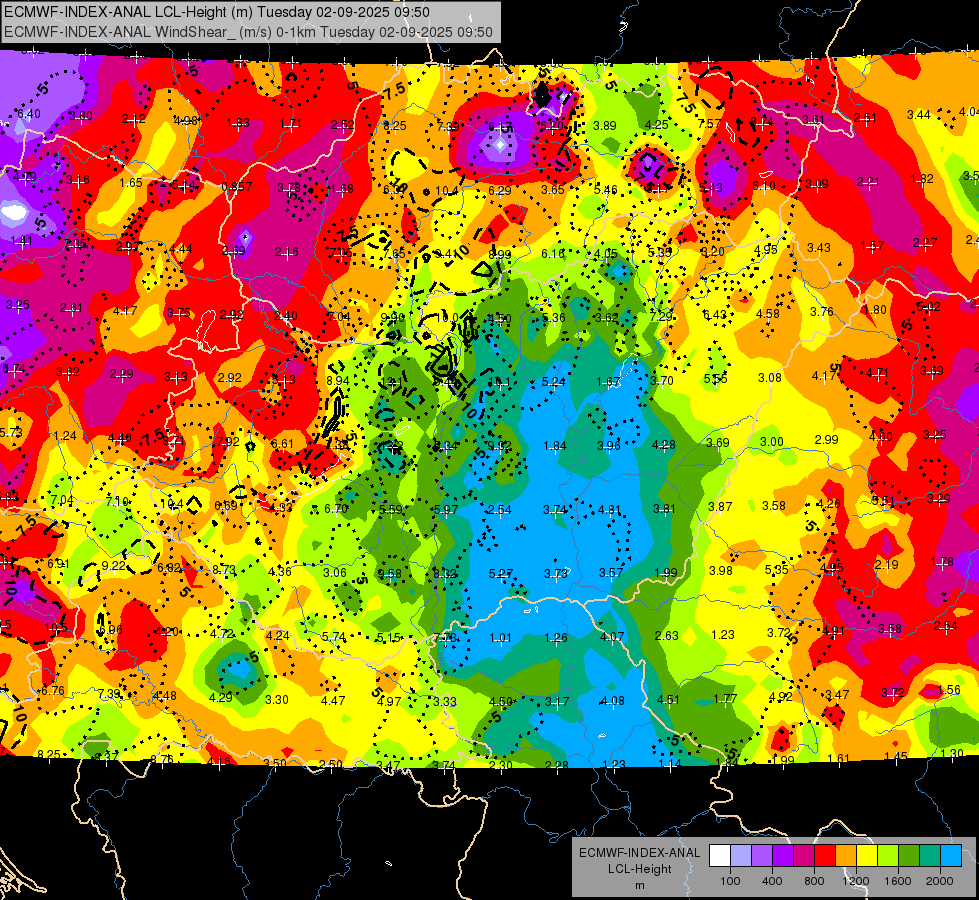The height and width of the screenshot is (900, 979).
Task: Click the wind shear value 1.61
Action: tap(839, 759)
